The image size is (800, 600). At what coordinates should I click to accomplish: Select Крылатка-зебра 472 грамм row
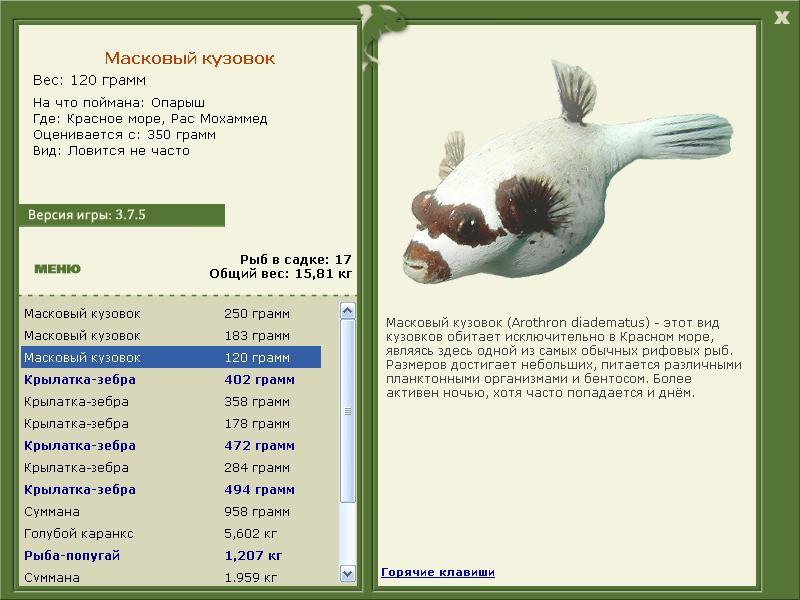pos(171,445)
